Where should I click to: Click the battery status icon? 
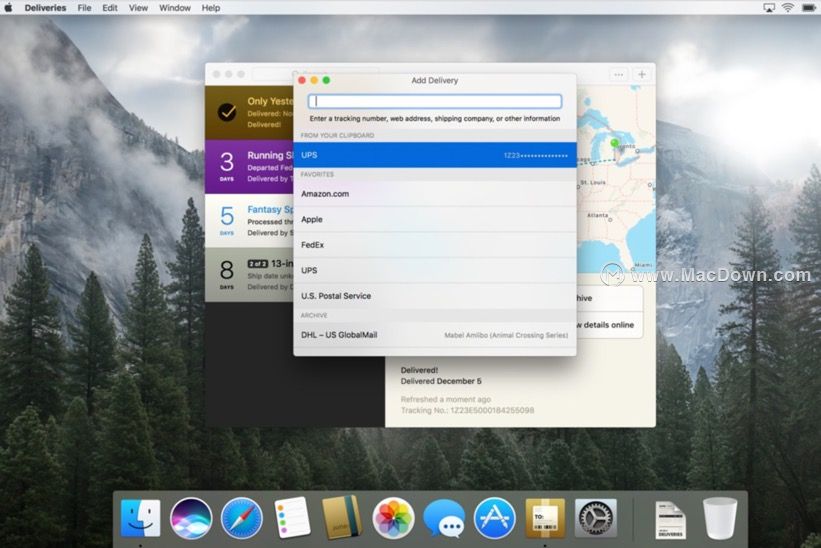pos(808,8)
